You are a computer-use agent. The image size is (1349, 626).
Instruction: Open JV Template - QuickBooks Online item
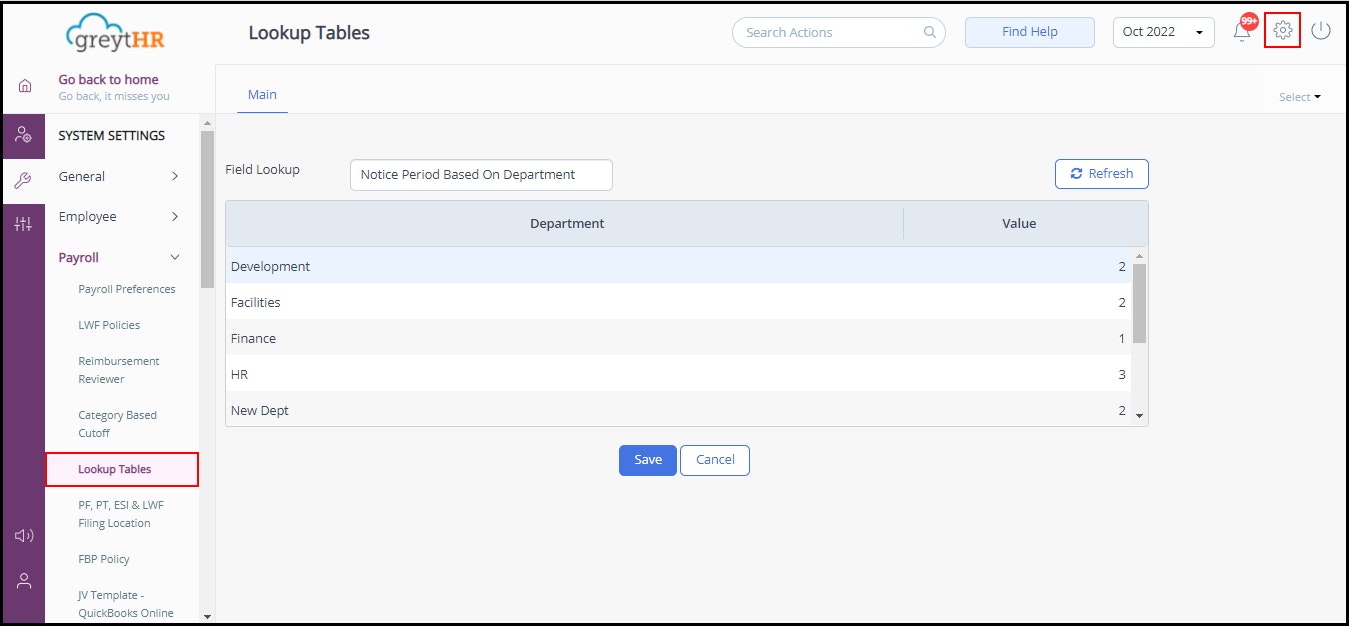pos(126,604)
